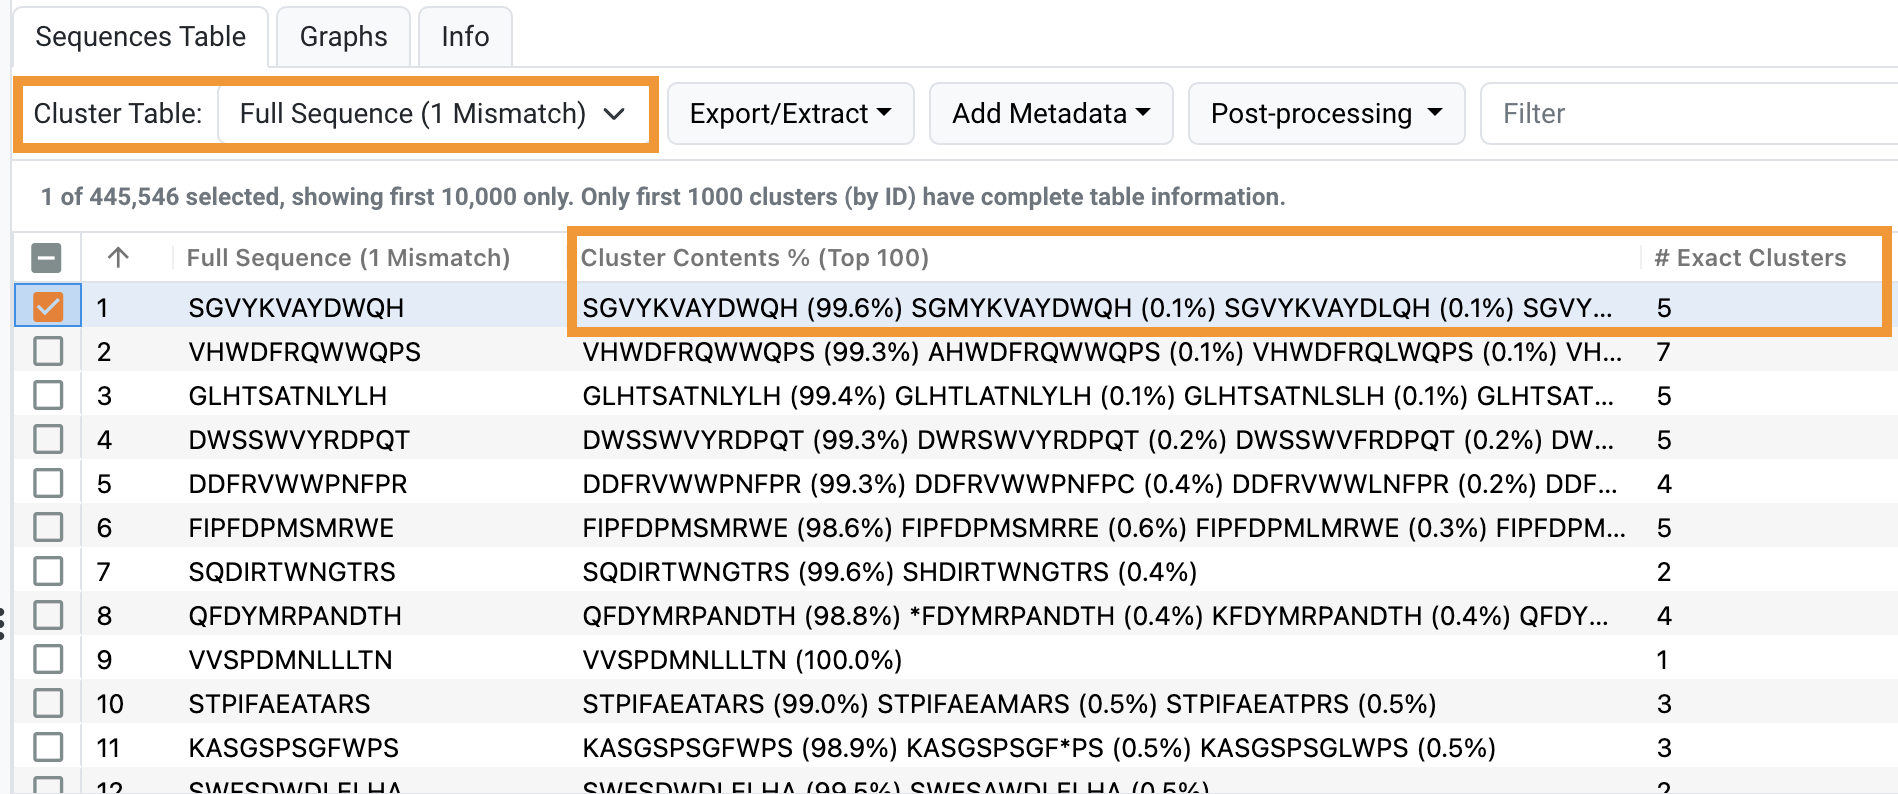This screenshot has width=1898, height=794.
Task: Select the sequence cell VHWDFRQWWQPS
Action: pyautogui.click(x=305, y=352)
